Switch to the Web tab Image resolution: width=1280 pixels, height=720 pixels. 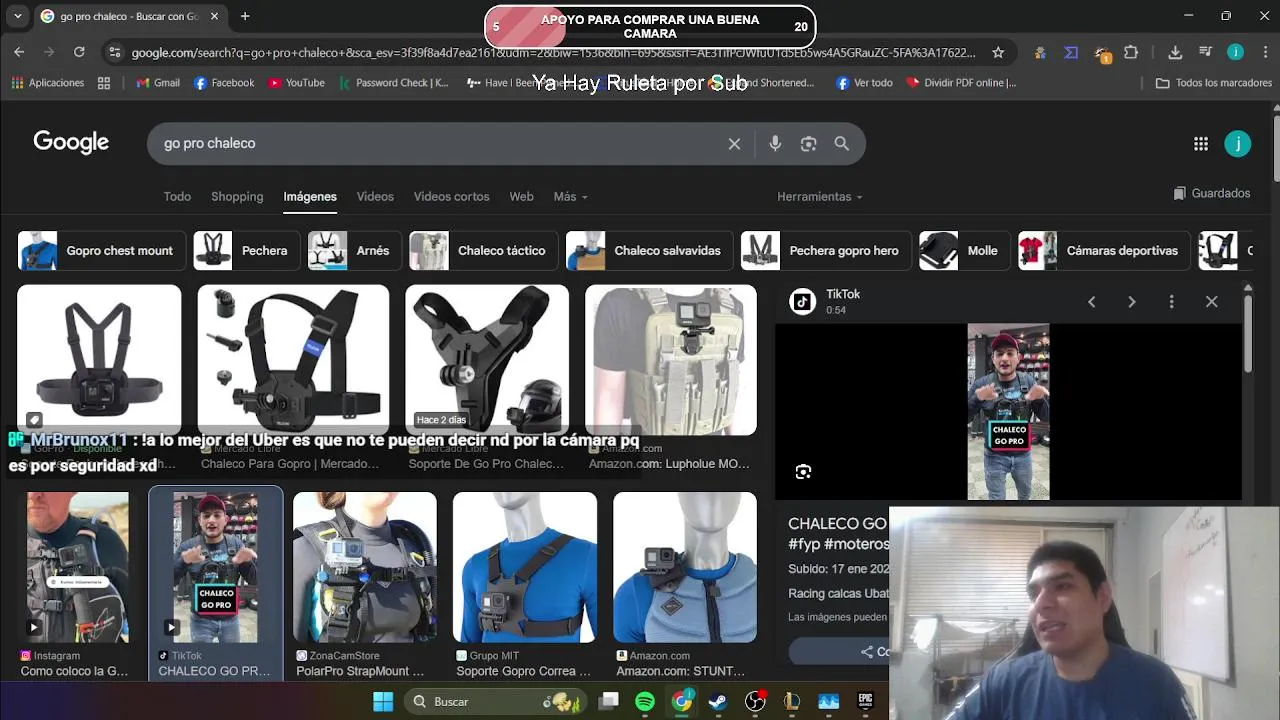coord(521,197)
